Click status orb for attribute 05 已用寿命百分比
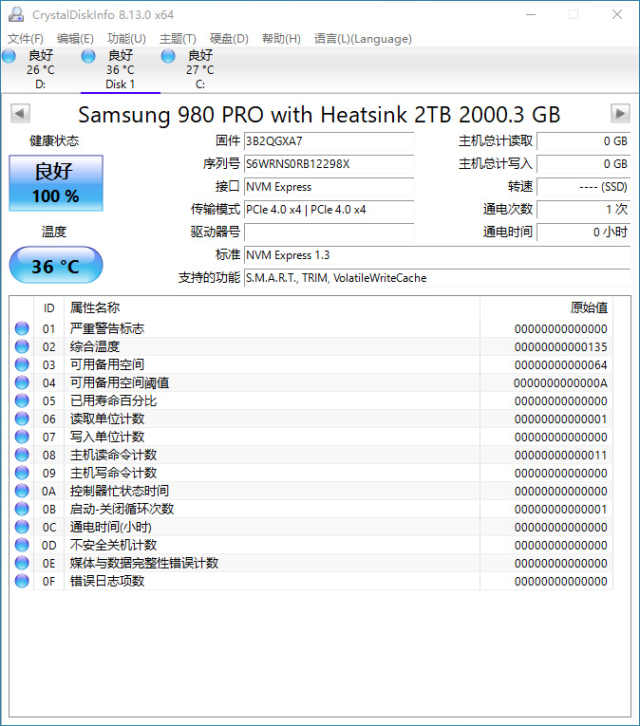This screenshot has height=726, width=640. [22, 401]
